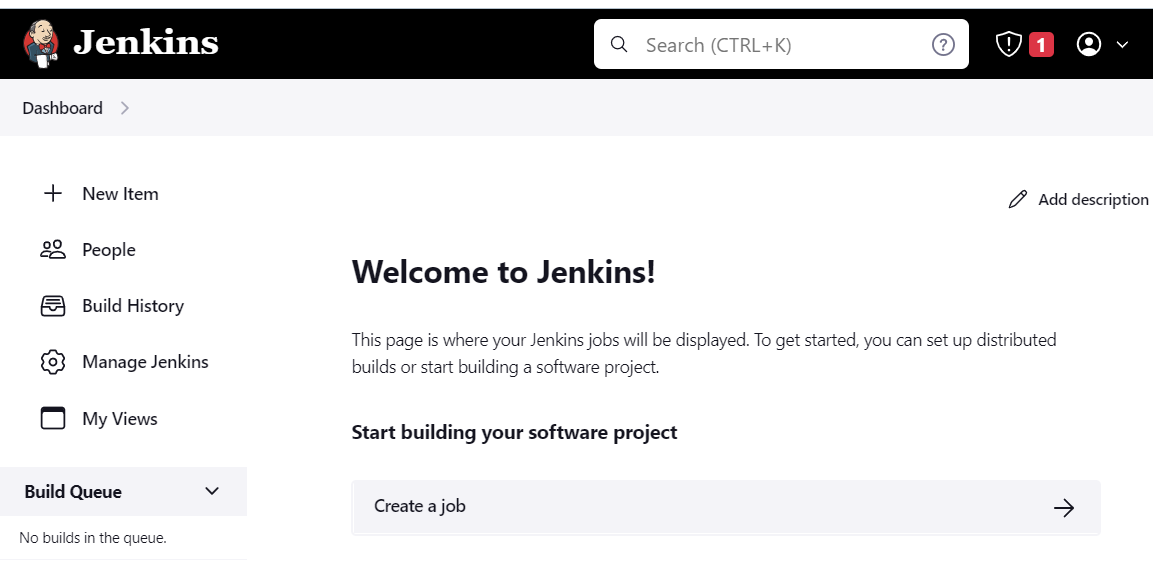The height and width of the screenshot is (575, 1153).
Task: Open the People page in sidebar
Action: tap(109, 250)
